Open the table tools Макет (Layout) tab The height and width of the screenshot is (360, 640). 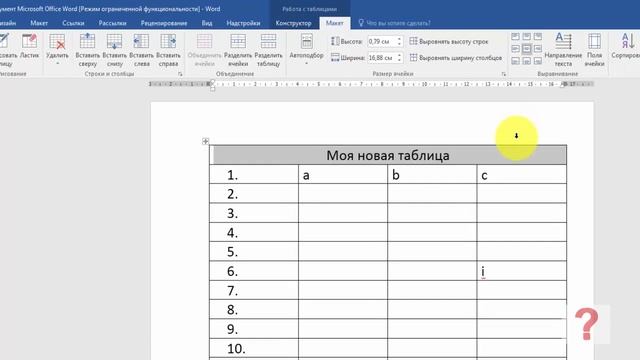(335, 23)
